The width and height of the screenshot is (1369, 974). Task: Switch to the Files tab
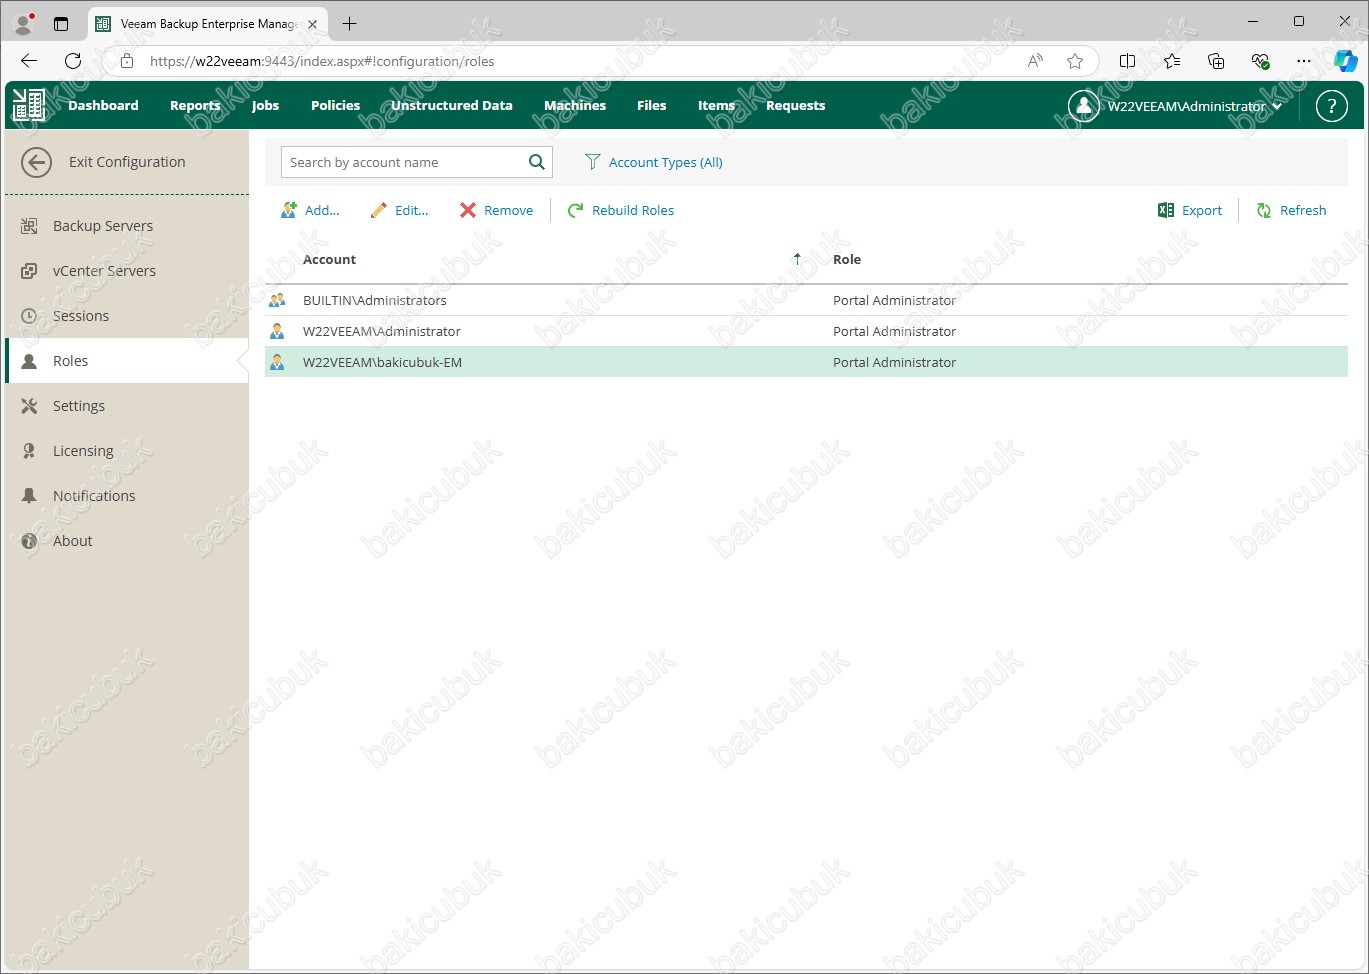tap(651, 105)
